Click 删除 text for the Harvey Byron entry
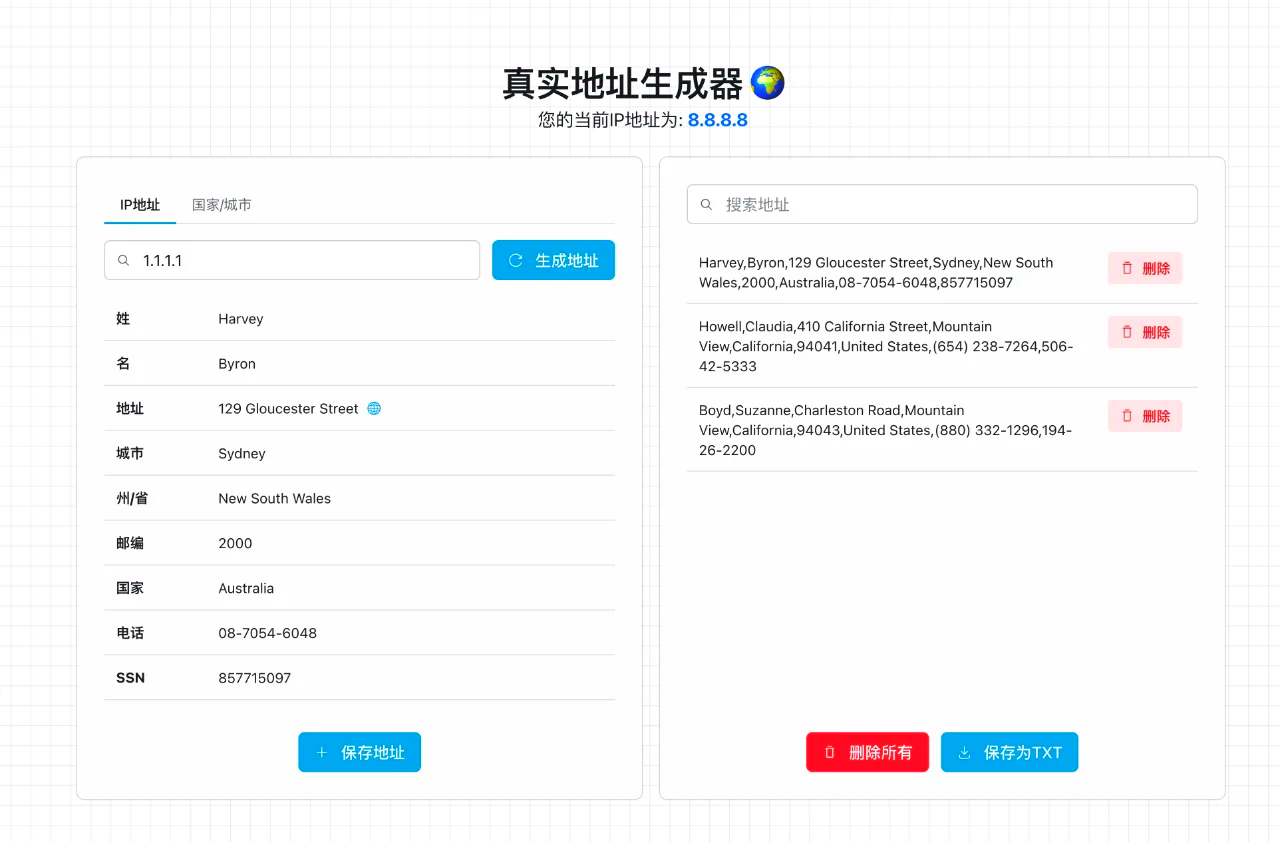 tap(1156, 268)
